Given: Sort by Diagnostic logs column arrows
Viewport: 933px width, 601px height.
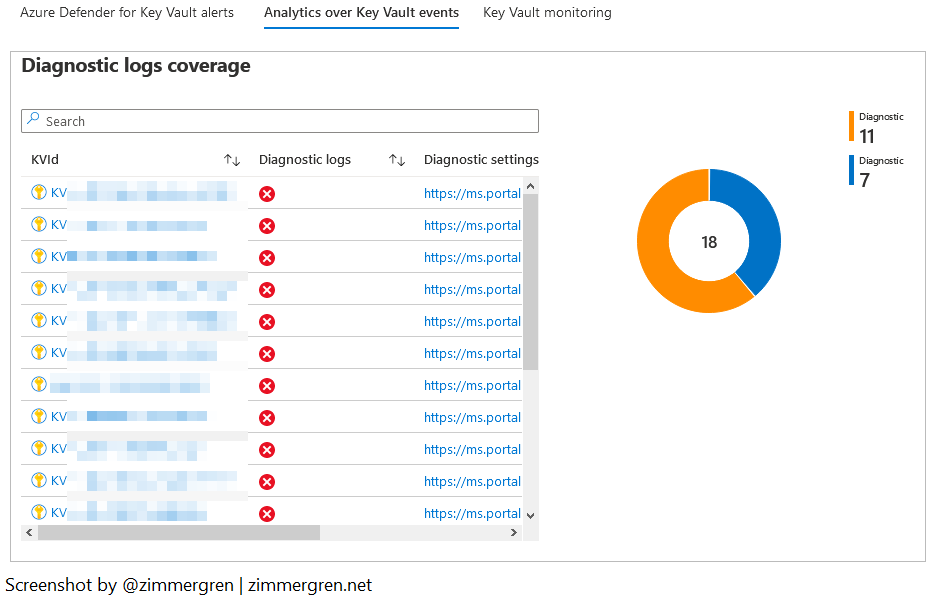Looking at the screenshot, I should [397, 160].
